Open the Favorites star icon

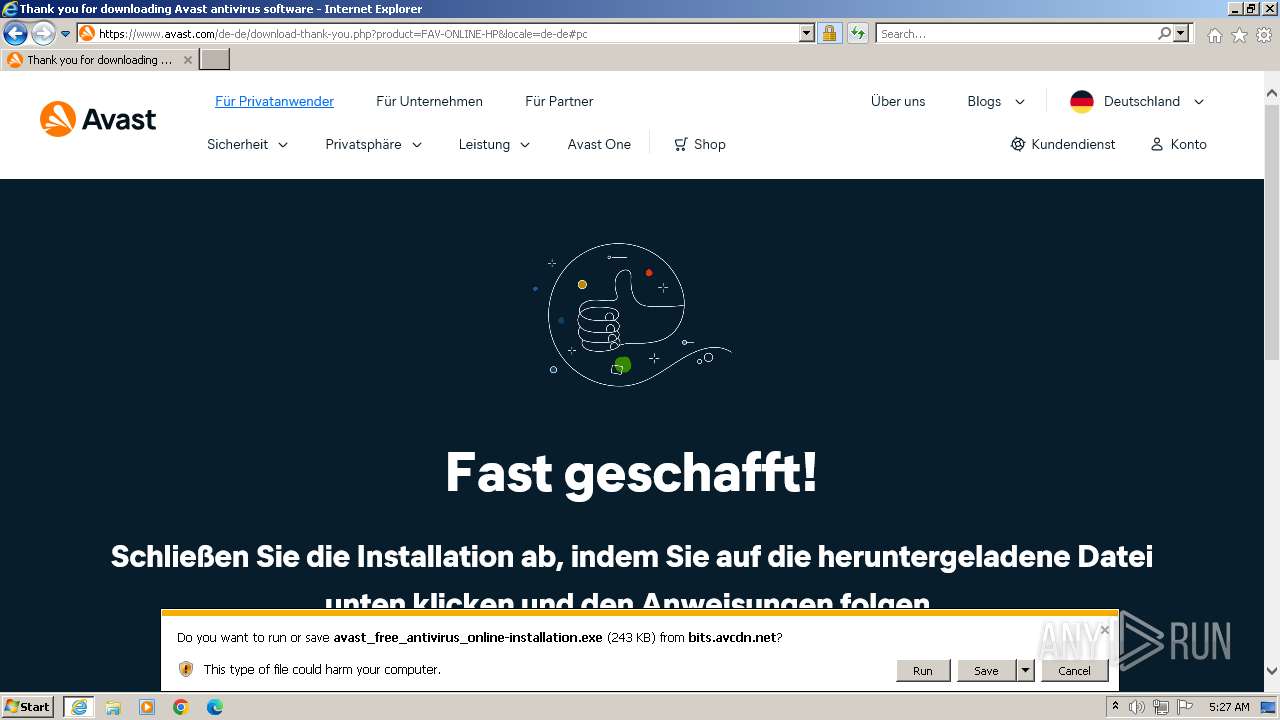[x=1239, y=35]
